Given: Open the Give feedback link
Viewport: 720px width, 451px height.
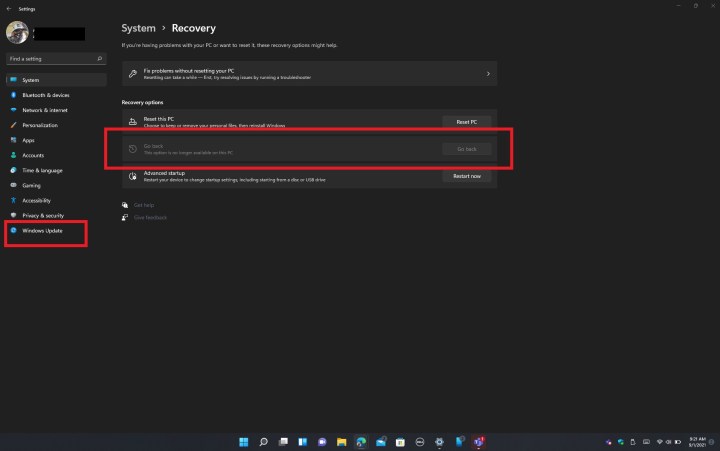Looking at the screenshot, I should (x=150, y=217).
